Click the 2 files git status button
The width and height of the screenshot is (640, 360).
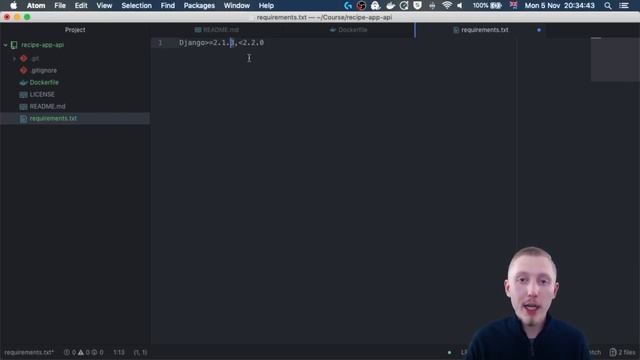pos(622,352)
